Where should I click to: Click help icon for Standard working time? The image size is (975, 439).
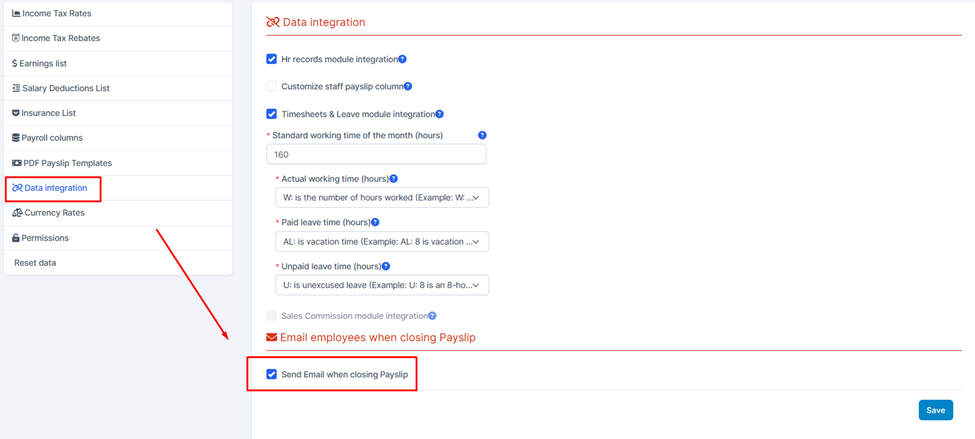482,135
